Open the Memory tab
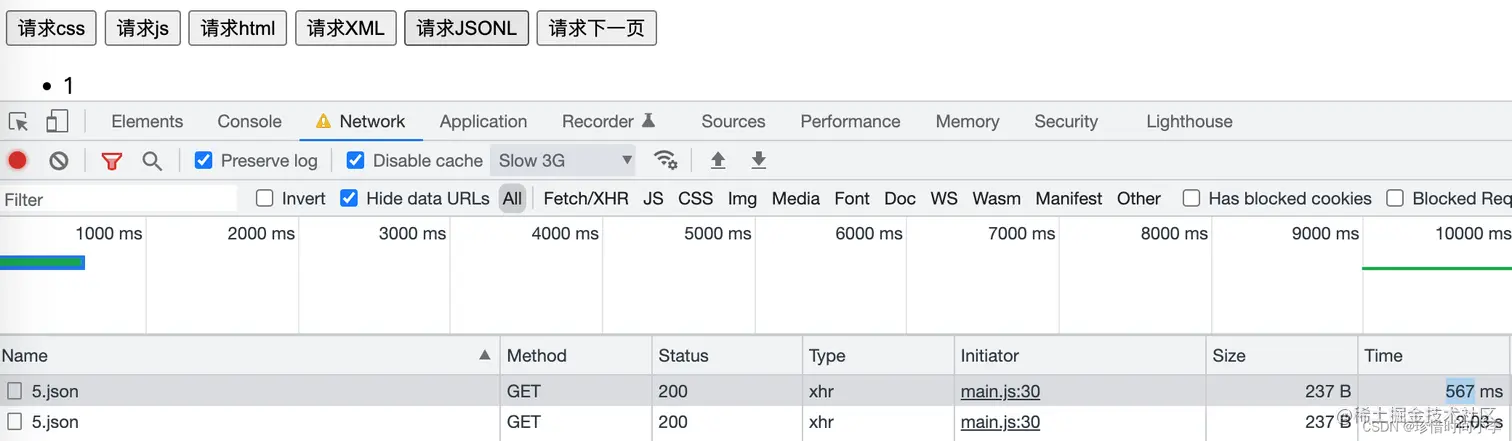The width and height of the screenshot is (1512, 441). [x=967, y=121]
